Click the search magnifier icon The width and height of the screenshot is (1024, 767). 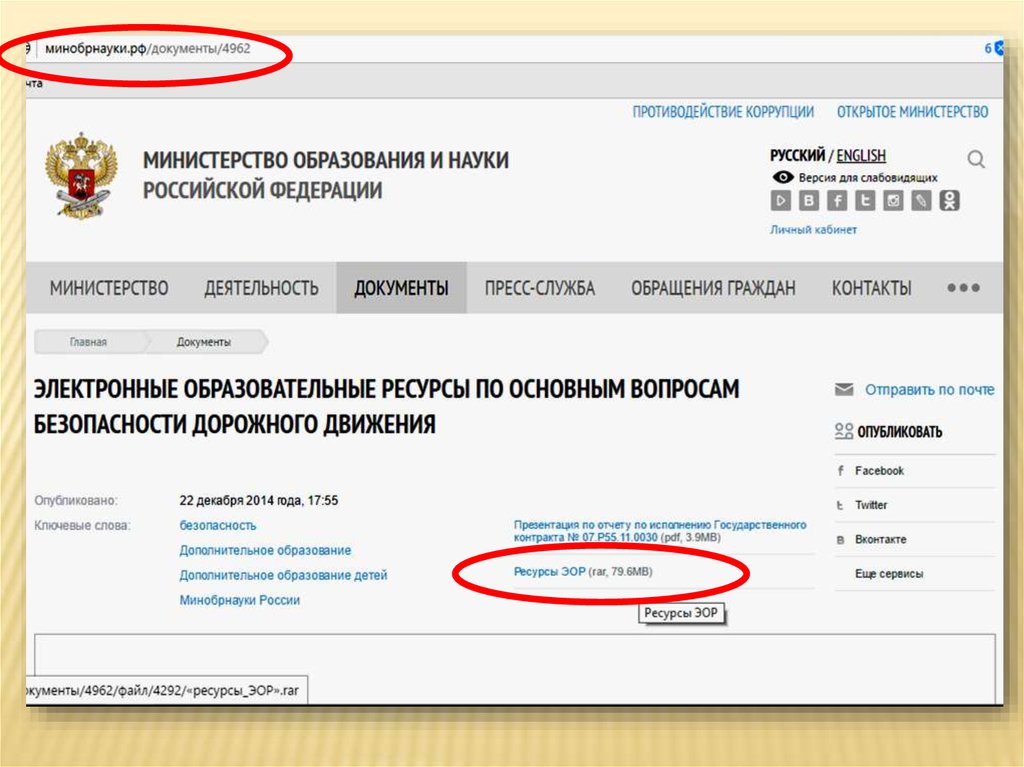976,159
